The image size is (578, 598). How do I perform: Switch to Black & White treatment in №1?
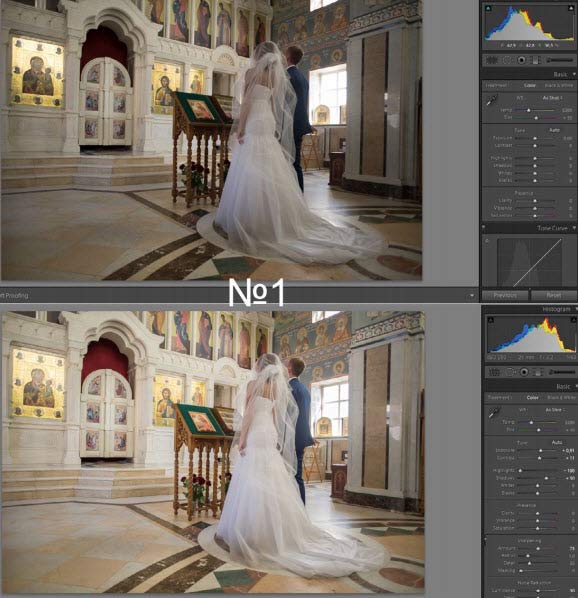pos(559,85)
